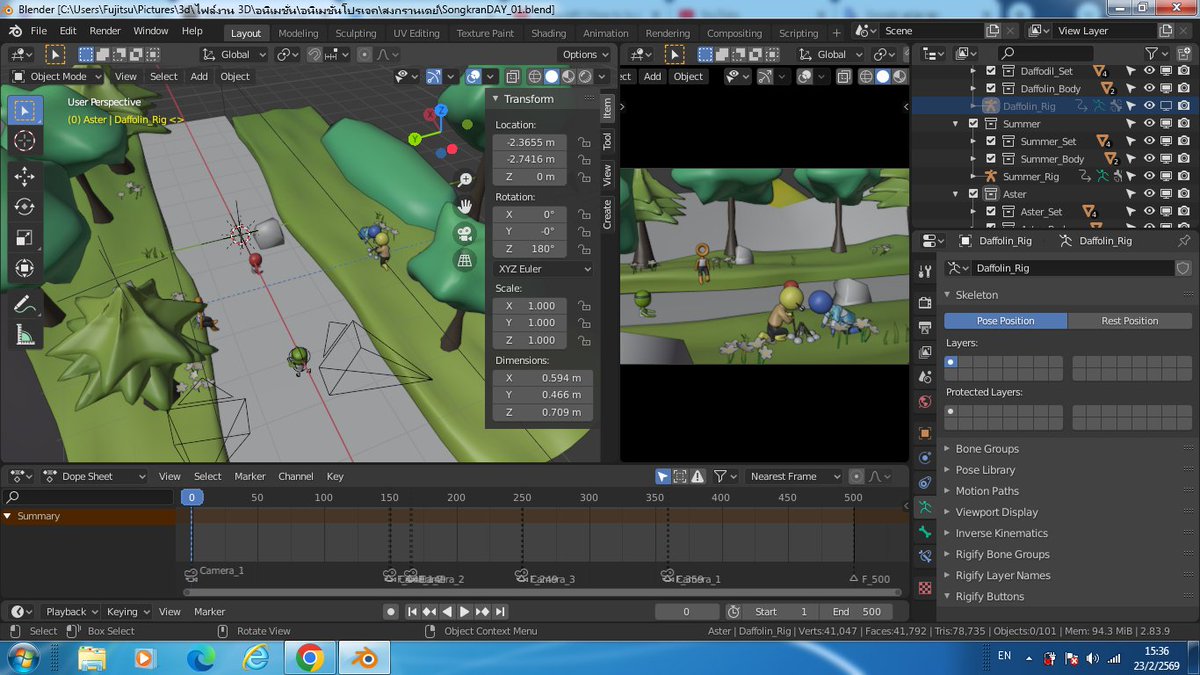The width and height of the screenshot is (1200, 675).
Task: Uncheck the Summer collection checkbox
Action: point(972,123)
